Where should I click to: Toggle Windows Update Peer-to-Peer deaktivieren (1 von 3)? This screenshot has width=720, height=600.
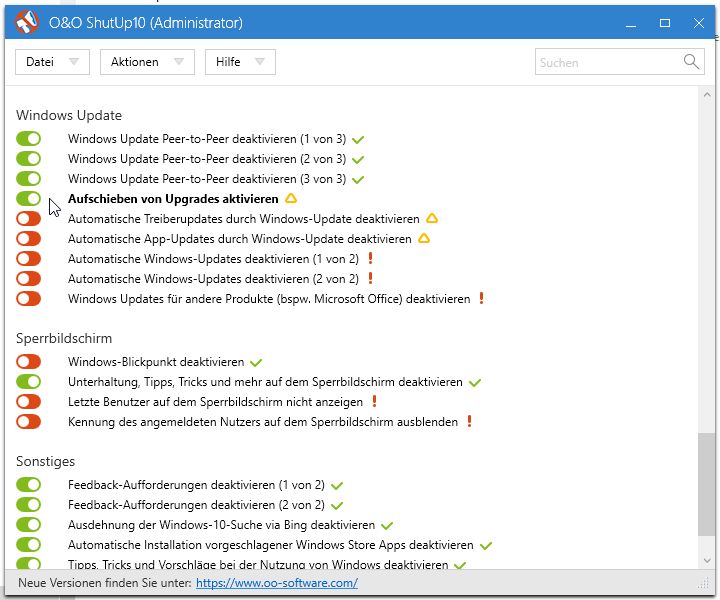28,139
